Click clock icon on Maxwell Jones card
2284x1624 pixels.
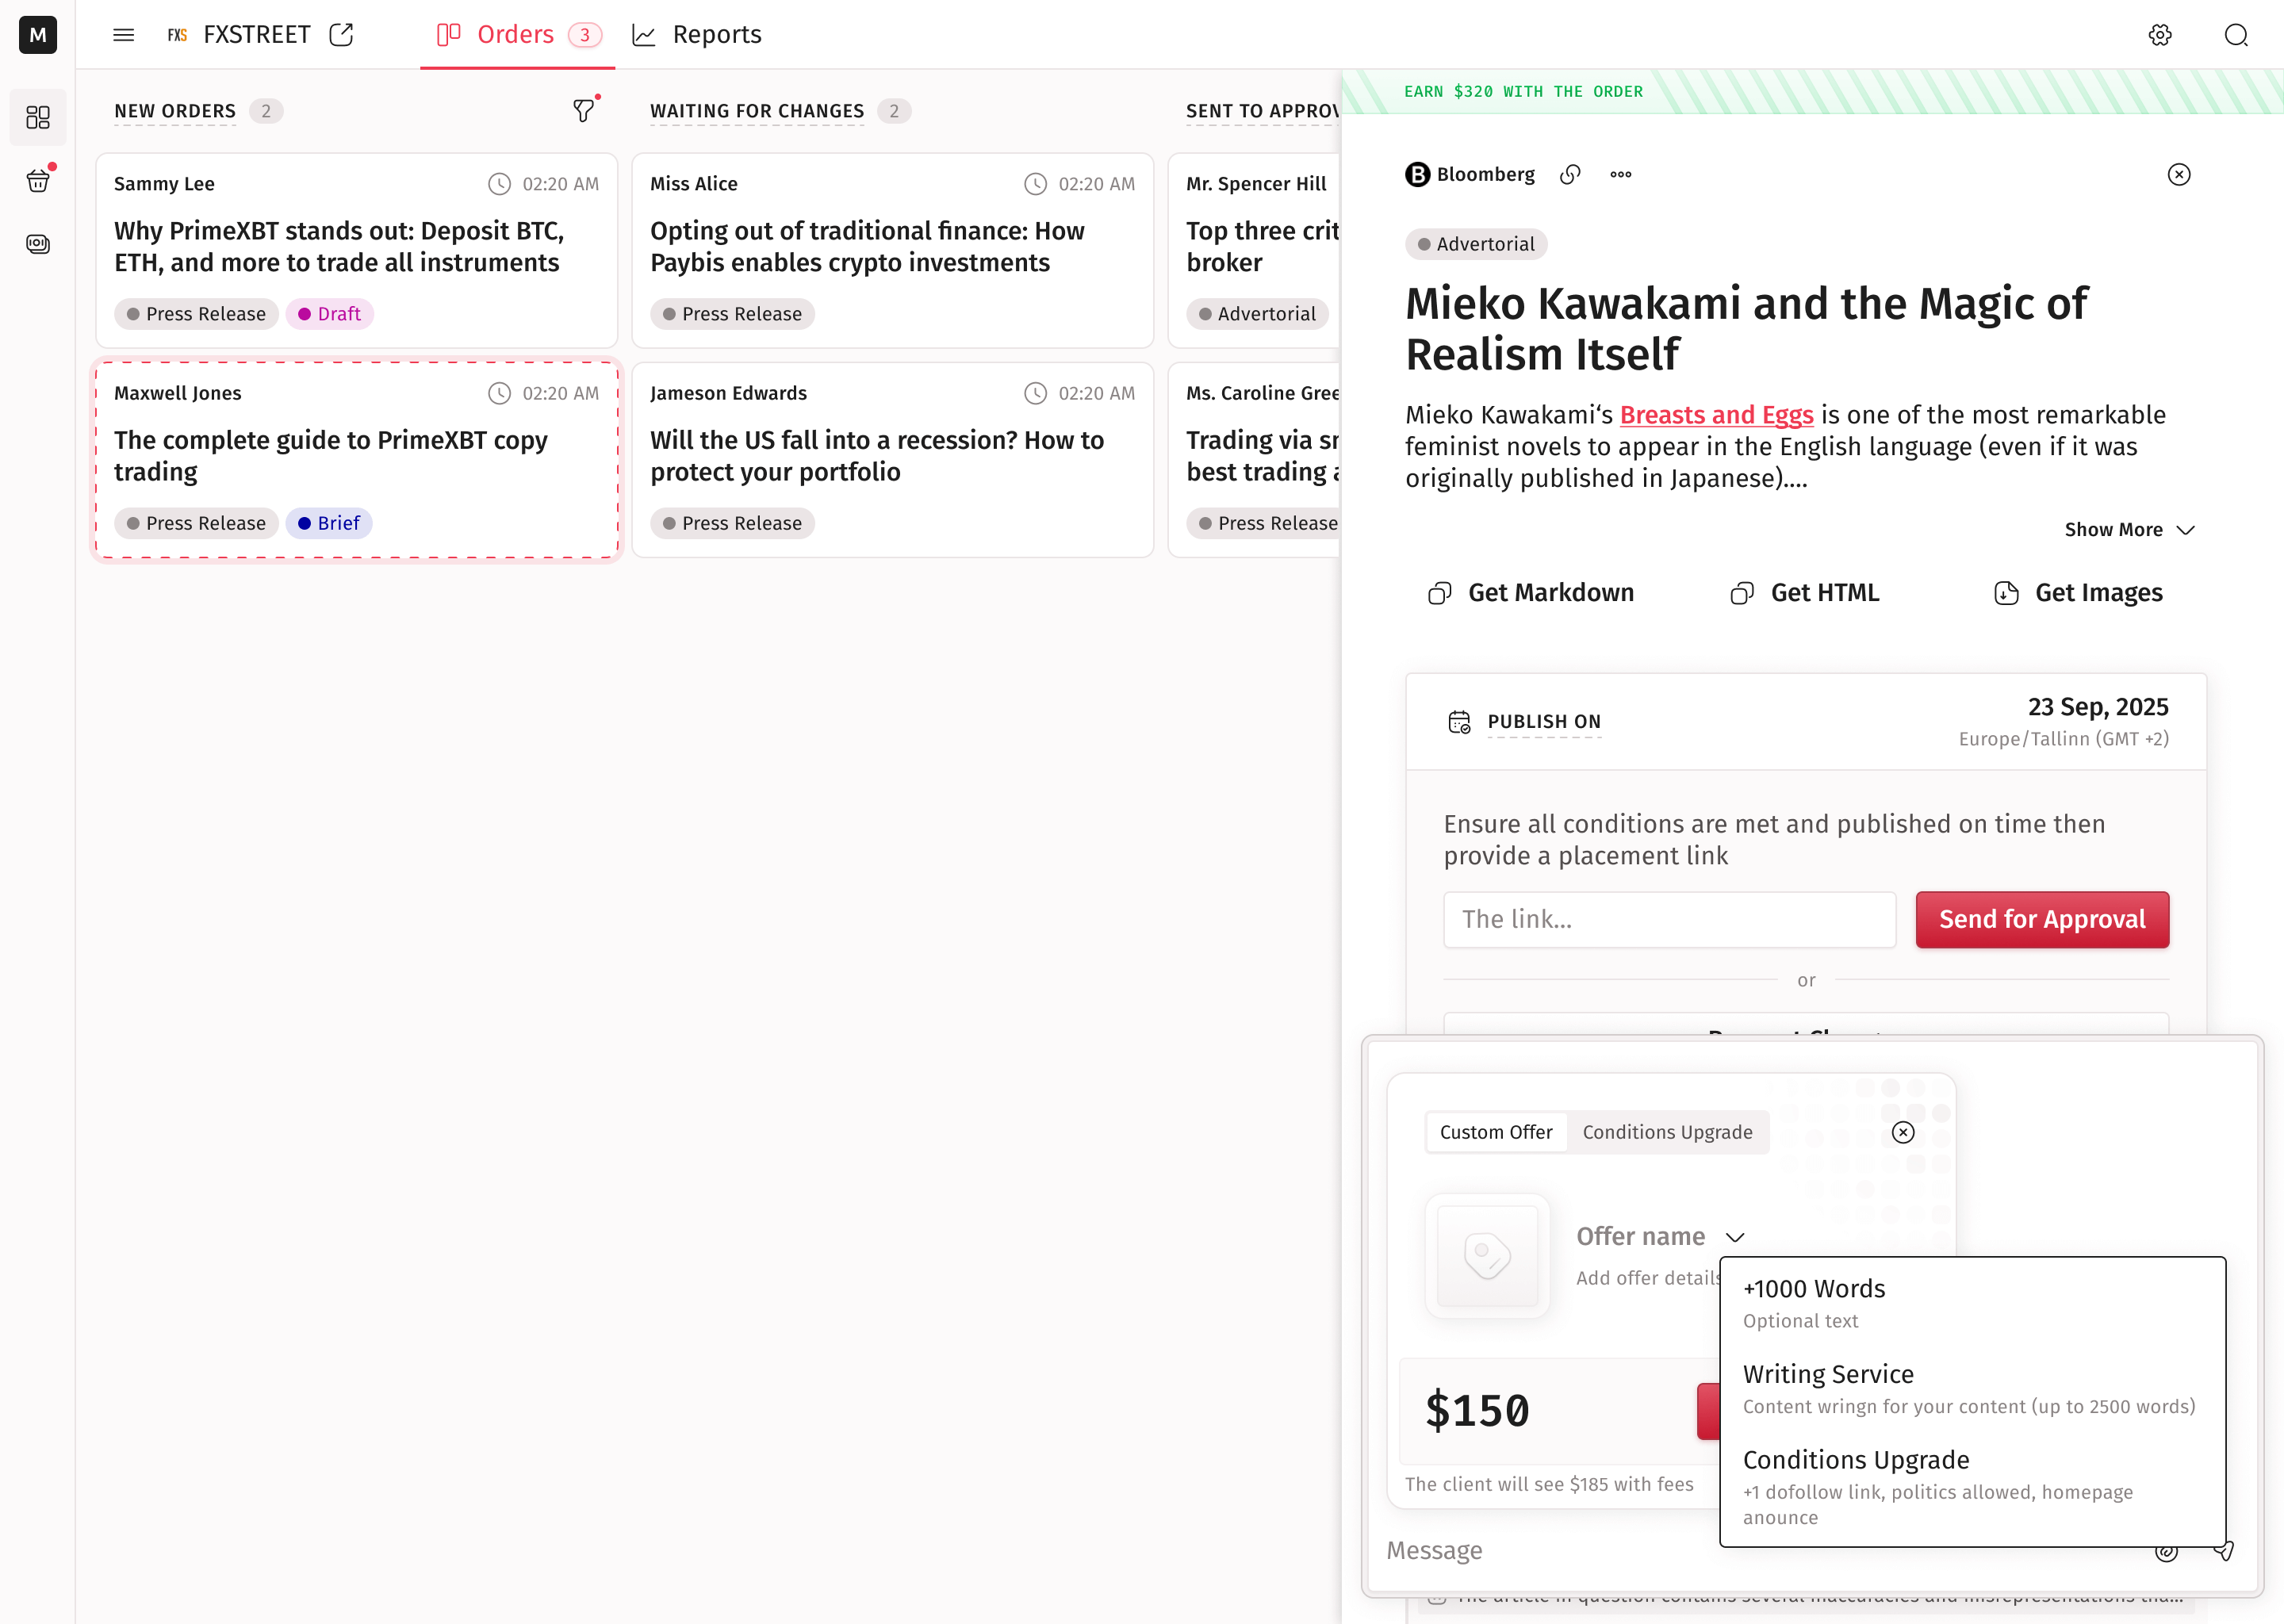point(499,393)
